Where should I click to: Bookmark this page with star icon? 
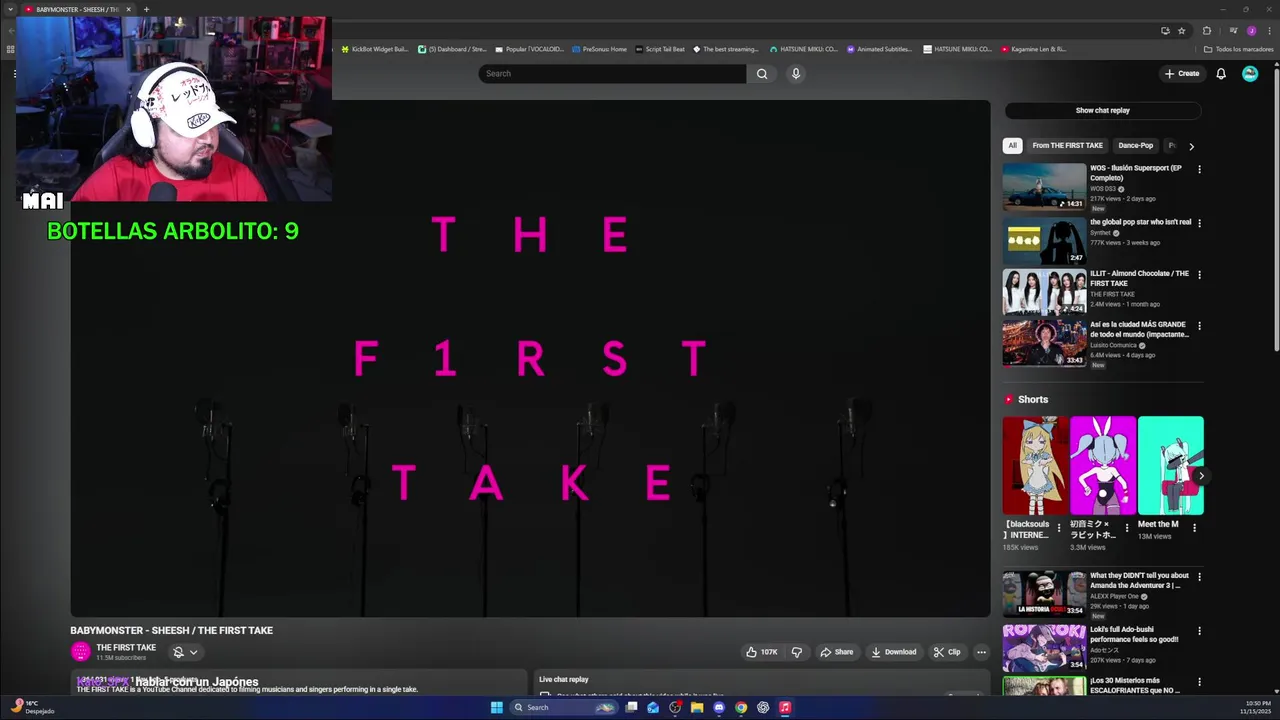[1181, 31]
